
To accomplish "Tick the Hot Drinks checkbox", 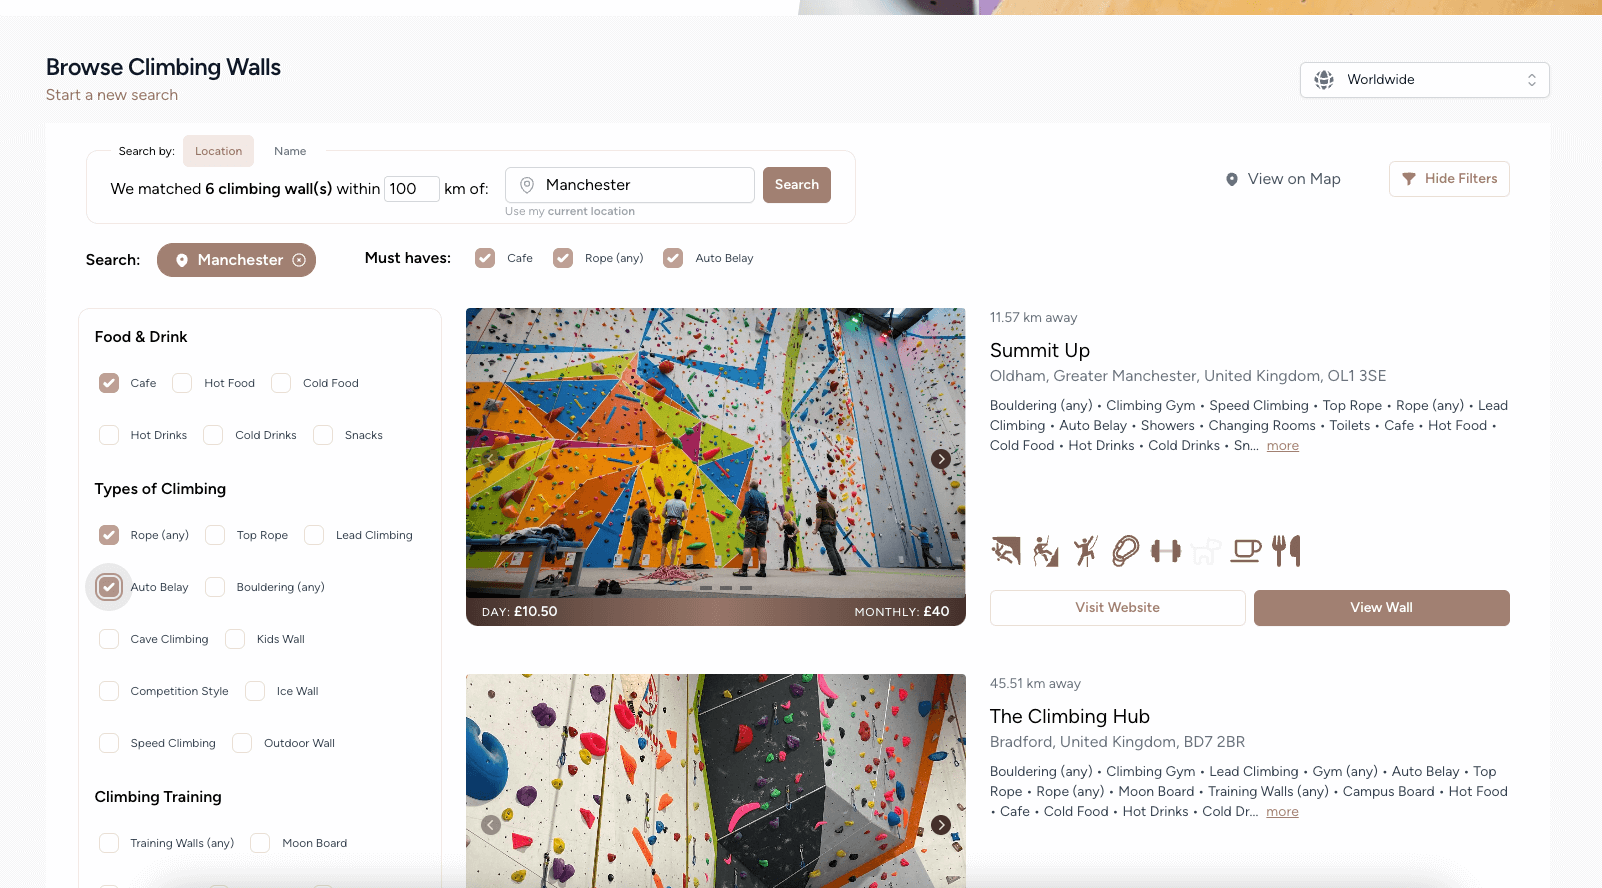I will 109,435.
